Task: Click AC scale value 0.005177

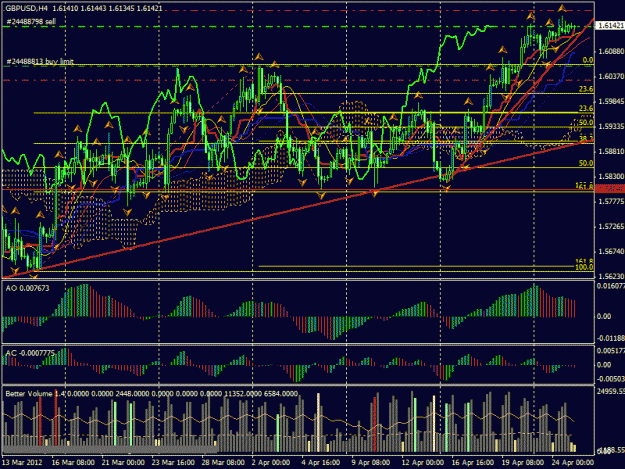Action: pyautogui.click(x=611, y=351)
